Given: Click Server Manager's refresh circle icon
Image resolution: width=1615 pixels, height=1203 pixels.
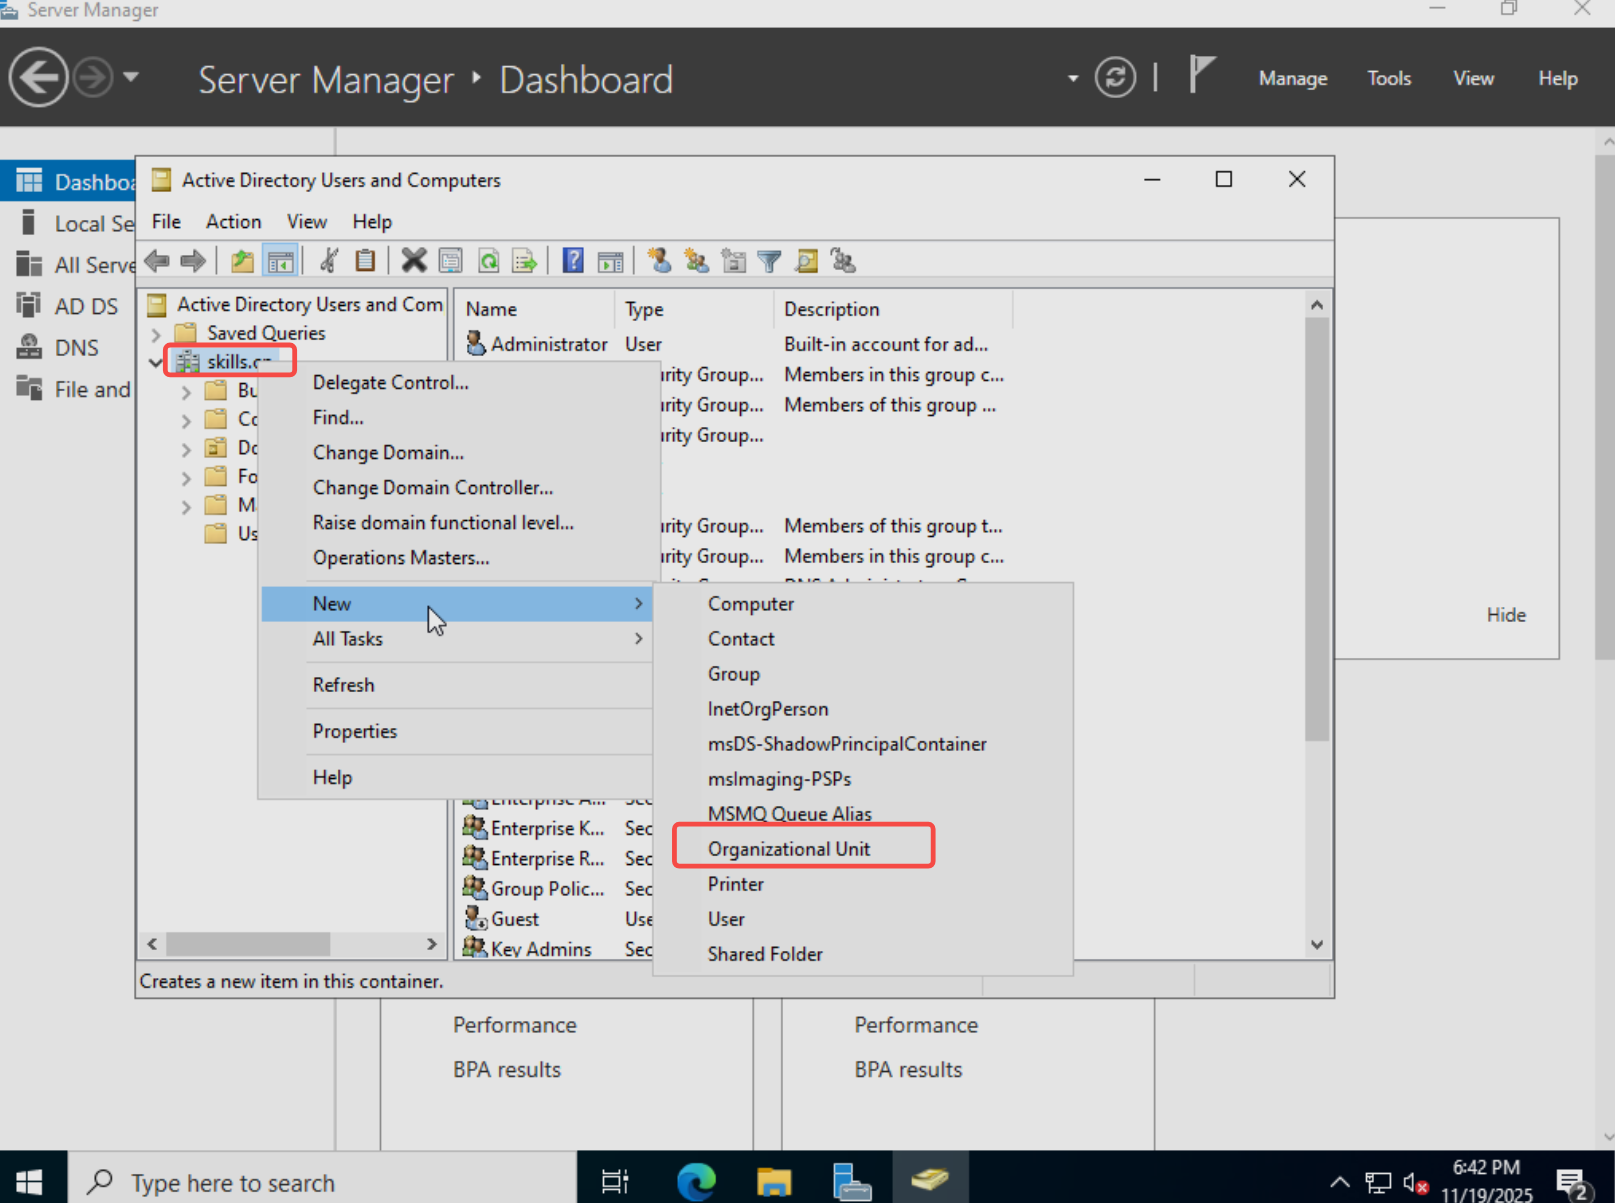Looking at the screenshot, I should [1115, 78].
